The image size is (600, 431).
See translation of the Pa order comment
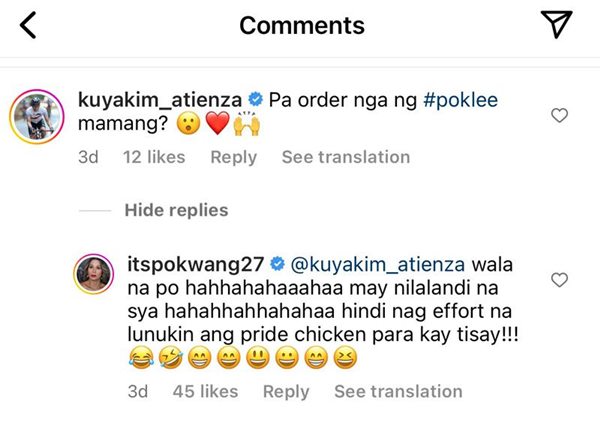coord(345,157)
